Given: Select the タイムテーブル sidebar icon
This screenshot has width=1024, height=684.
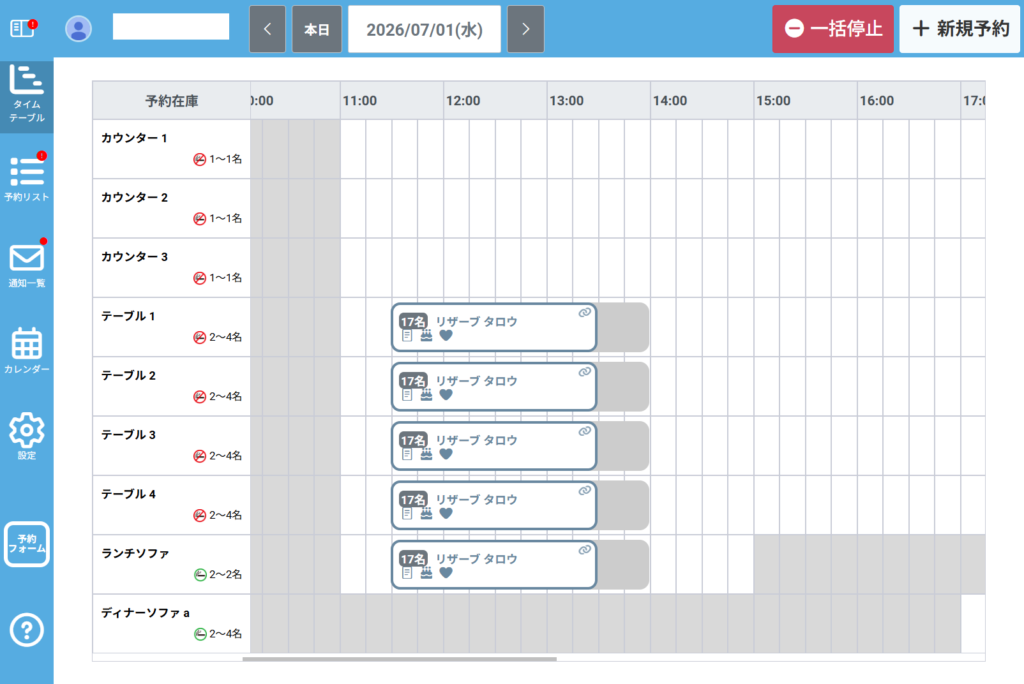Looking at the screenshot, I should 27,95.
